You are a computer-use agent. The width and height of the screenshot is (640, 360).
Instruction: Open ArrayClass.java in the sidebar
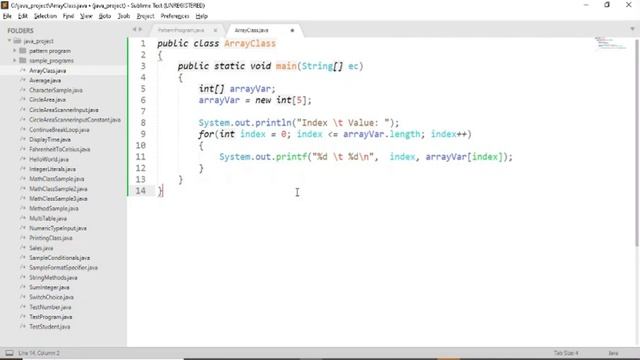47,71
